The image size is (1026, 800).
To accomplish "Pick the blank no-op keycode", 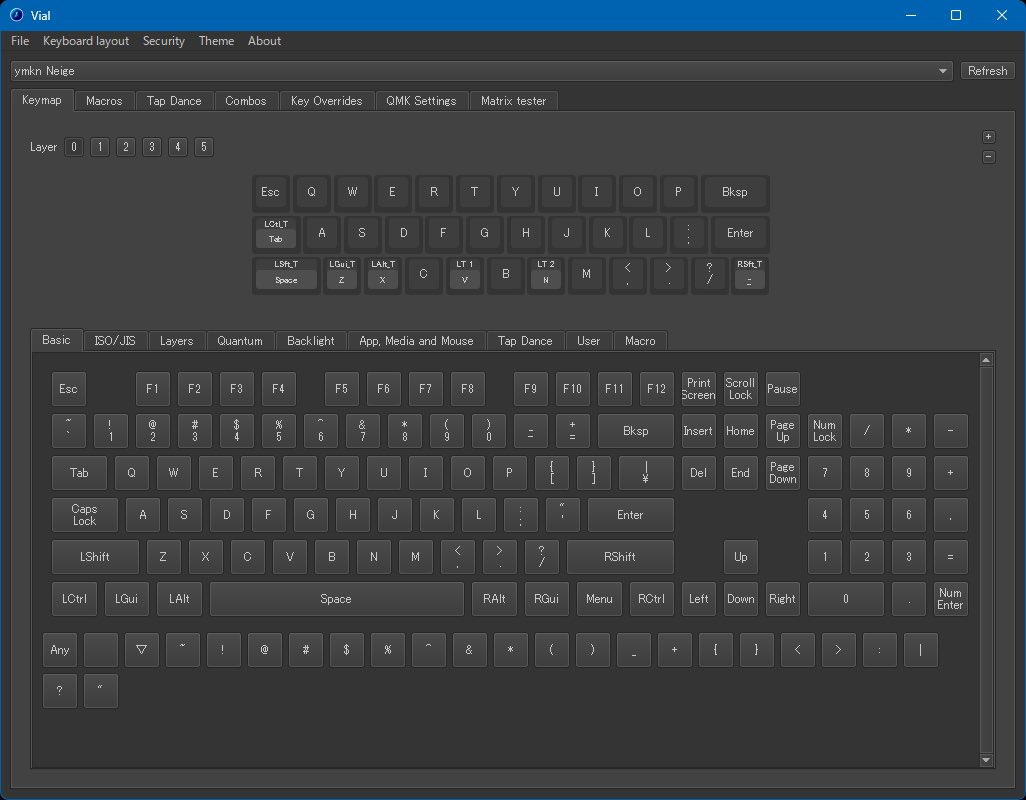I will [x=101, y=650].
